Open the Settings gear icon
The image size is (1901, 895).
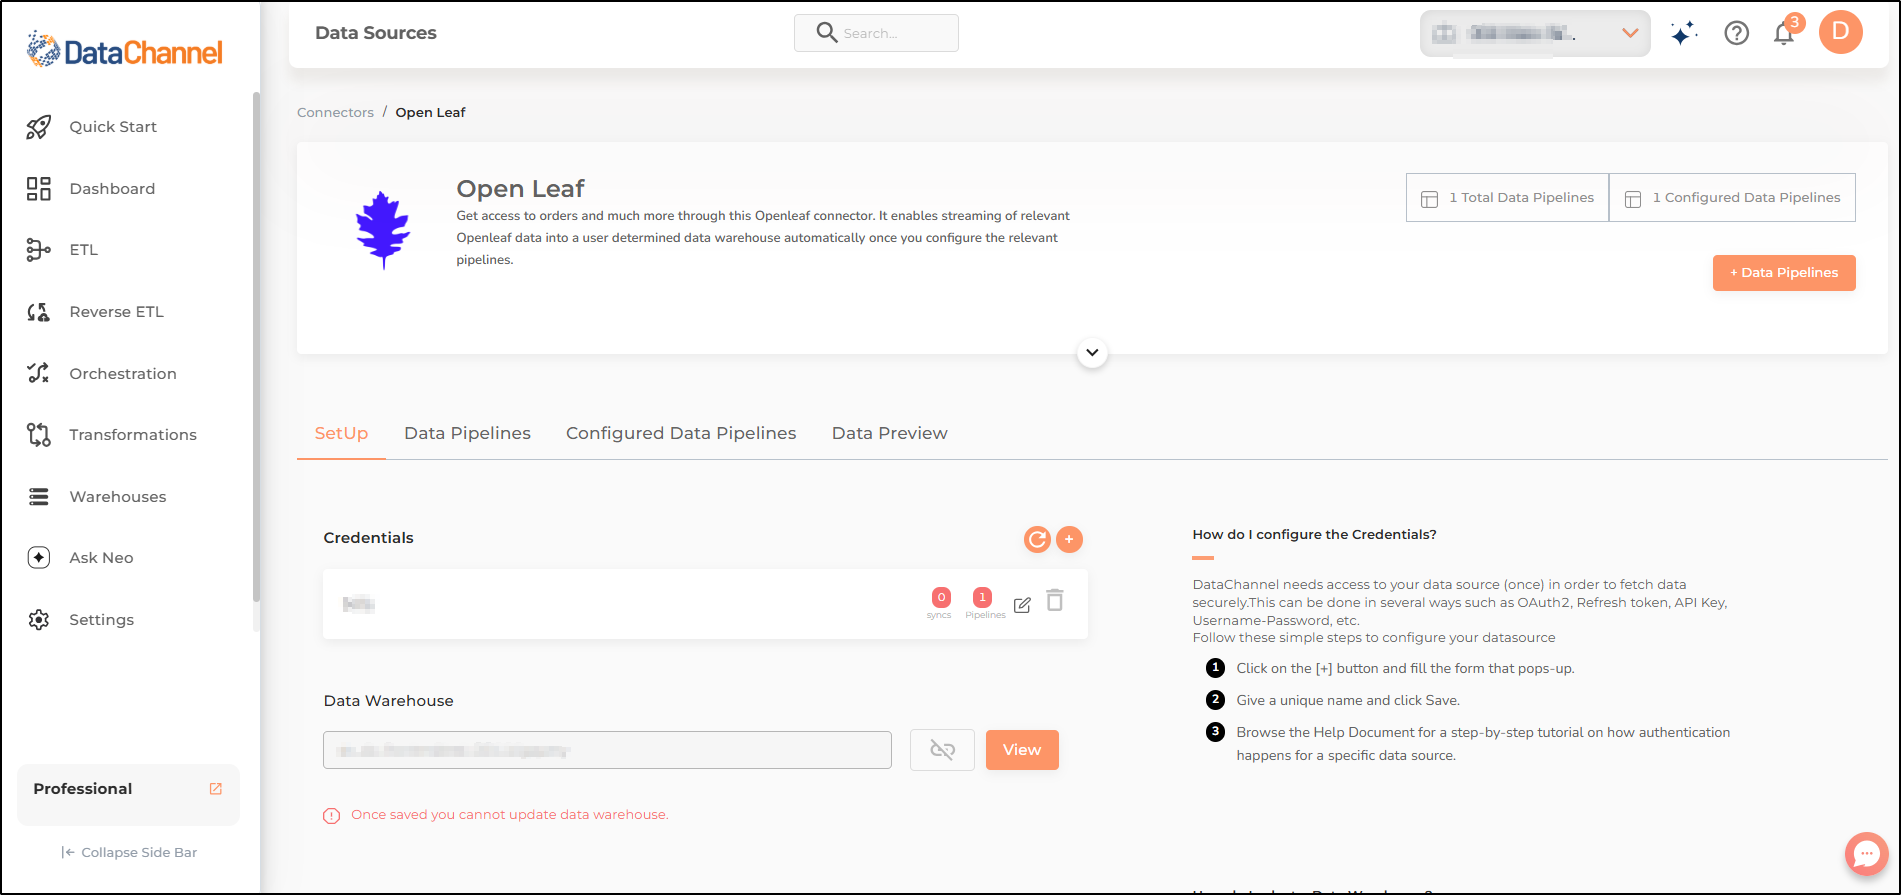tap(39, 620)
